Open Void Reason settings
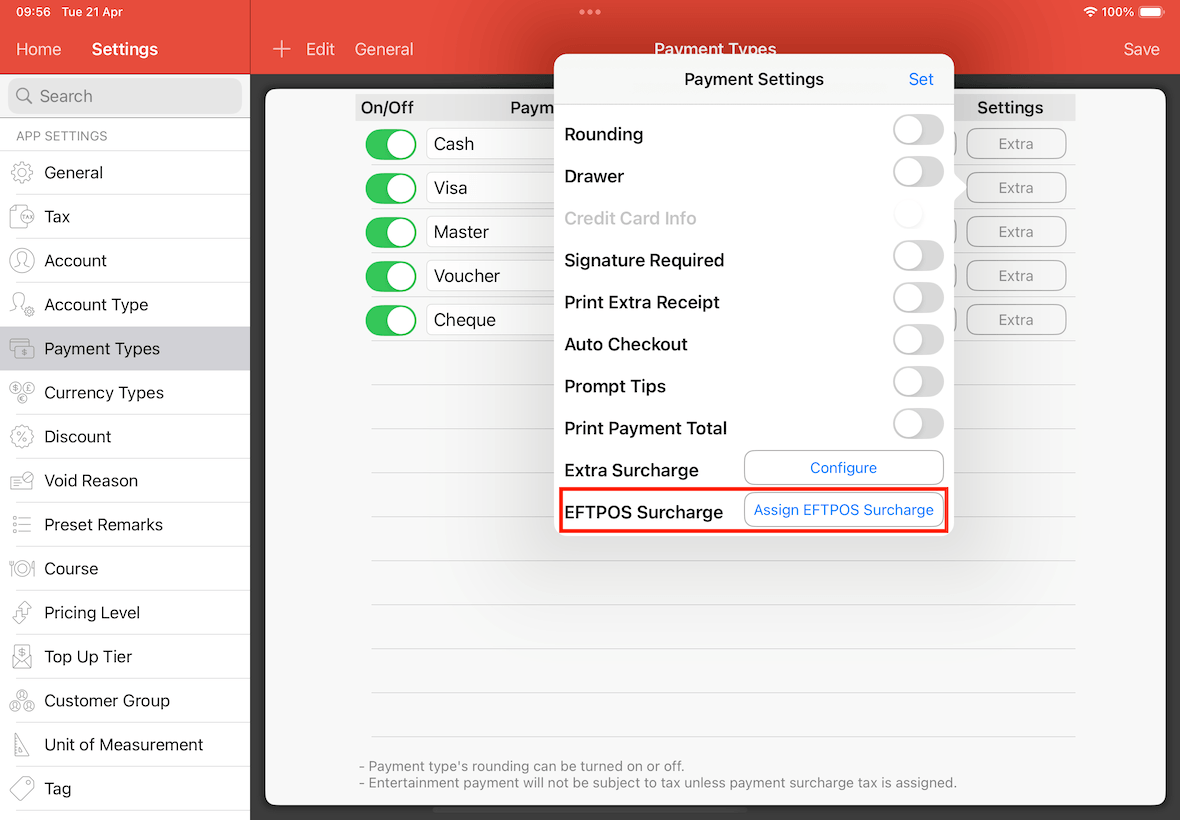The width and height of the screenshot is (1180, 820). pos(125,481)
